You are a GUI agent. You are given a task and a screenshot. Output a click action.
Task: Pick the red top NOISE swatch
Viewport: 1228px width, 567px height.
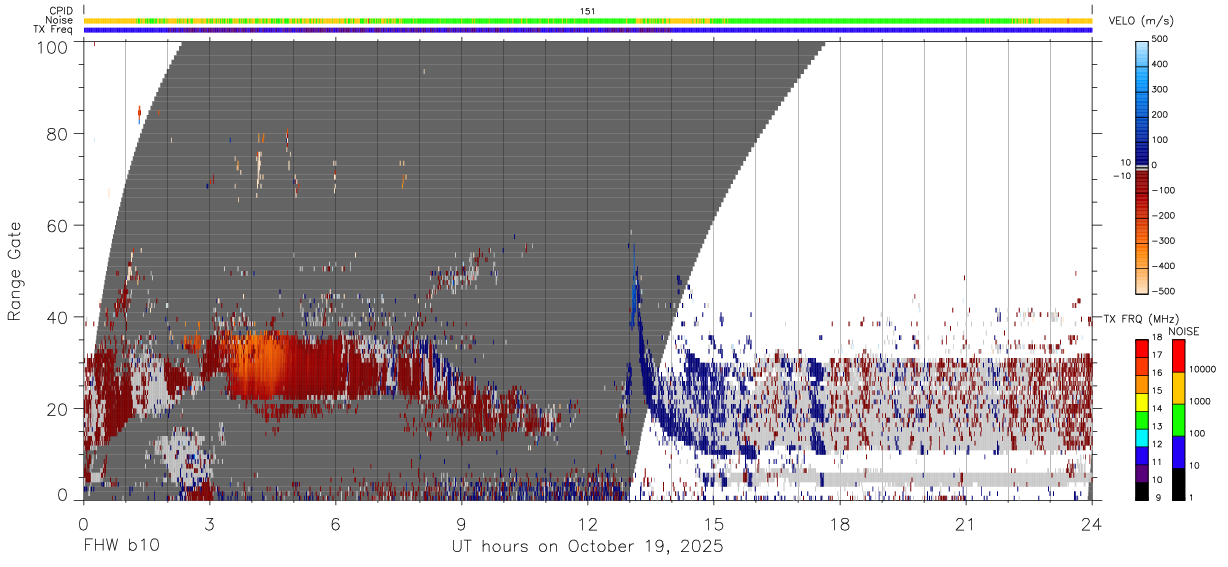pyautogui.click(x=1178, y=356)
